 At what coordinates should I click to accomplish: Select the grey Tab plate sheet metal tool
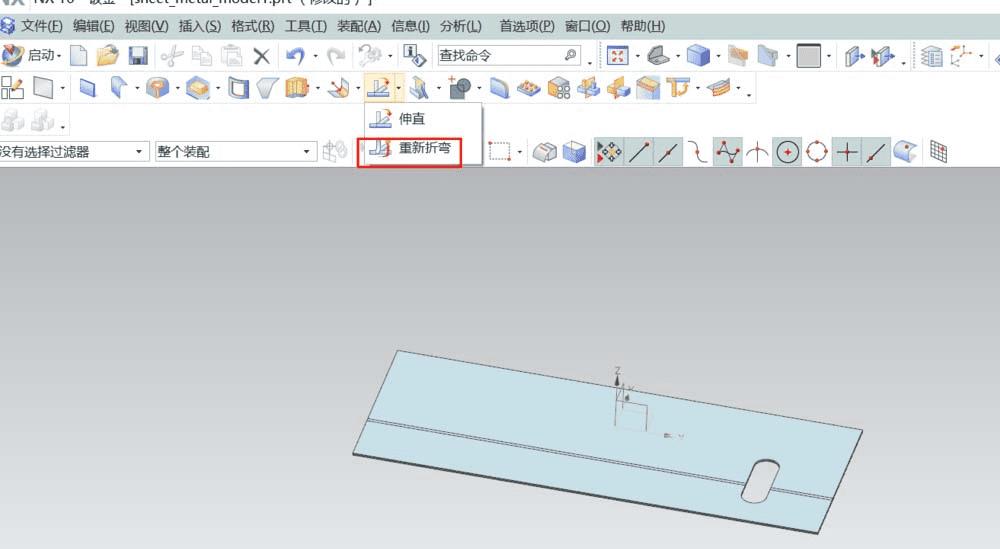[x=43, y=87]
